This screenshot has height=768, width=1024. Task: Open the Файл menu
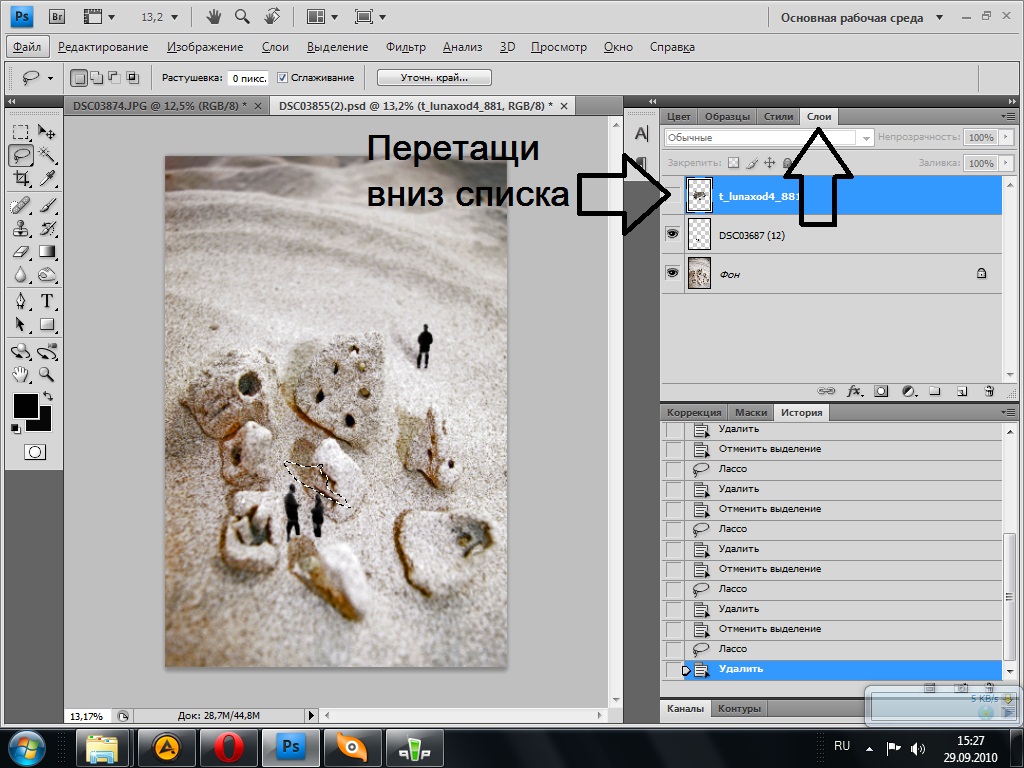27,47
